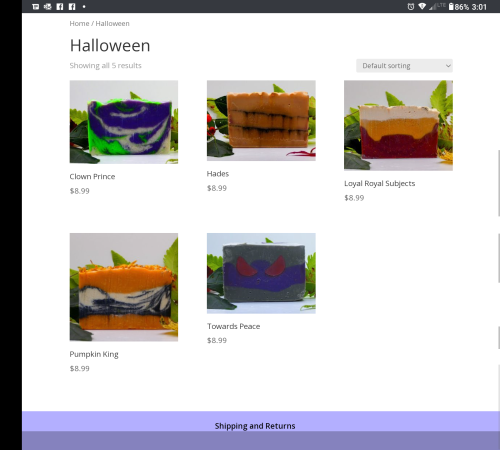Click the $8.99 price under Hades

(x=217, y=188)
